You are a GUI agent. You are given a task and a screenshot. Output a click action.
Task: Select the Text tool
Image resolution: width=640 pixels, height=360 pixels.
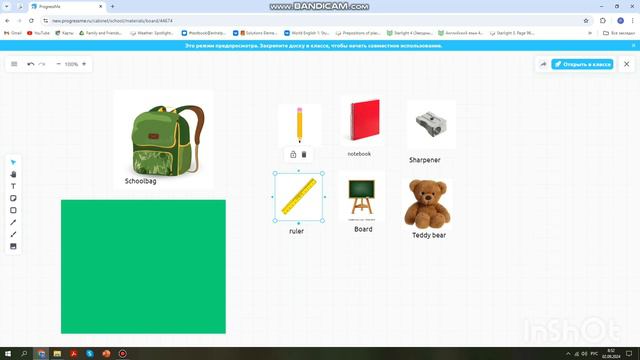tap(13, 186)
